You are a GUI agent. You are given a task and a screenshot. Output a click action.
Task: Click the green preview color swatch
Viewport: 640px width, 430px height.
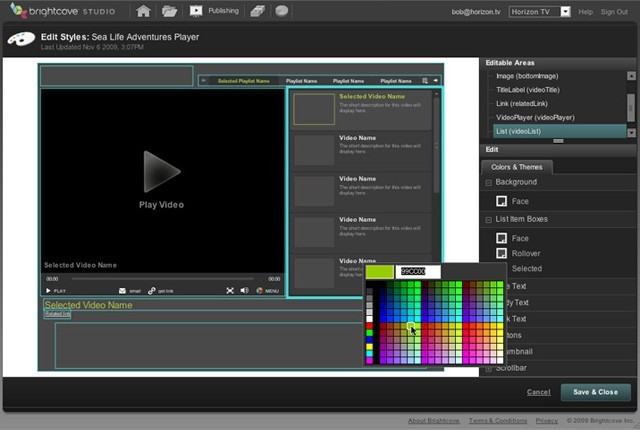tap(380, 272)
